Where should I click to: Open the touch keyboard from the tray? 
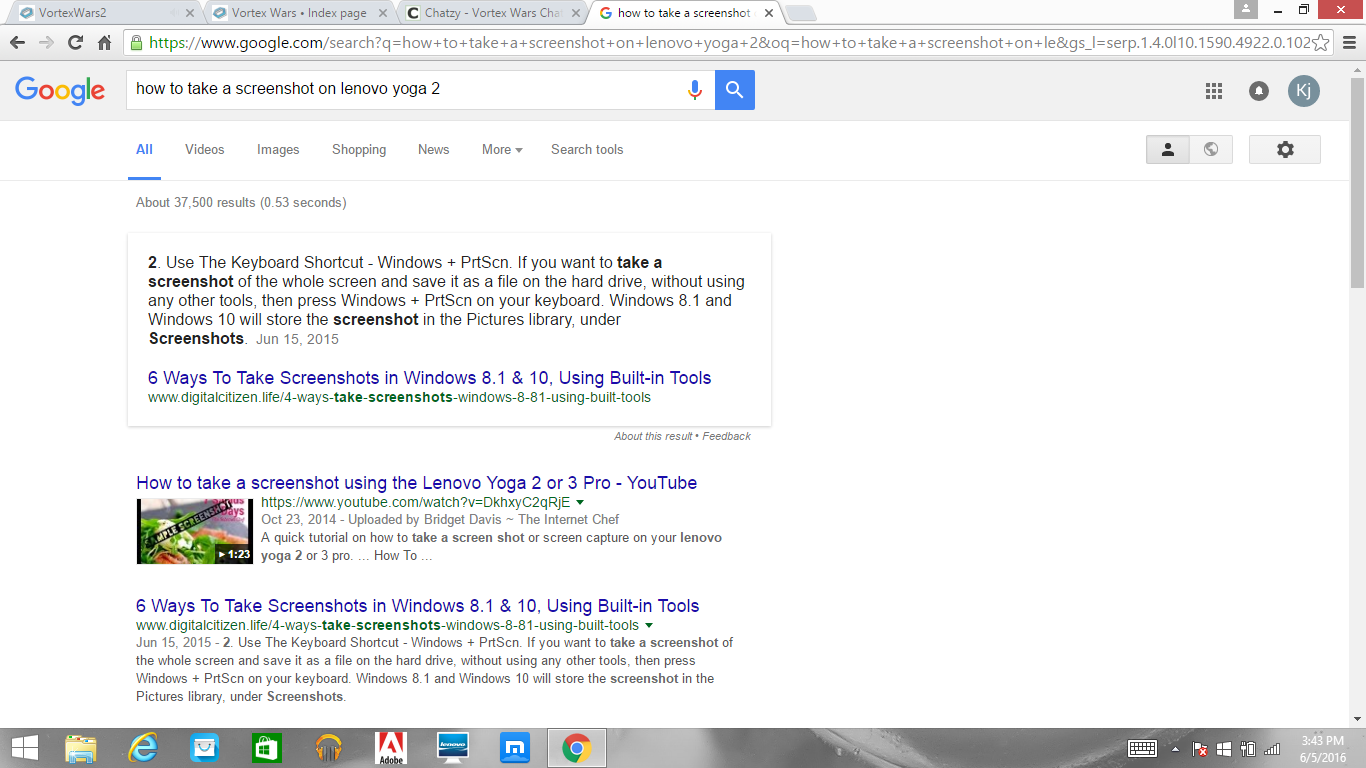coord(1142,748)
